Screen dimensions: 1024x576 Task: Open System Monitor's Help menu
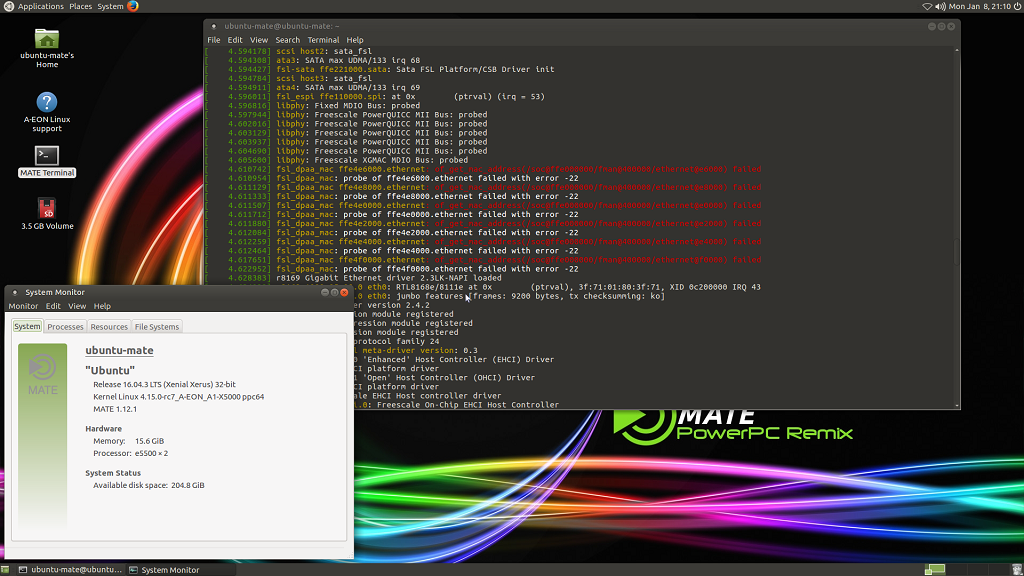102,306
